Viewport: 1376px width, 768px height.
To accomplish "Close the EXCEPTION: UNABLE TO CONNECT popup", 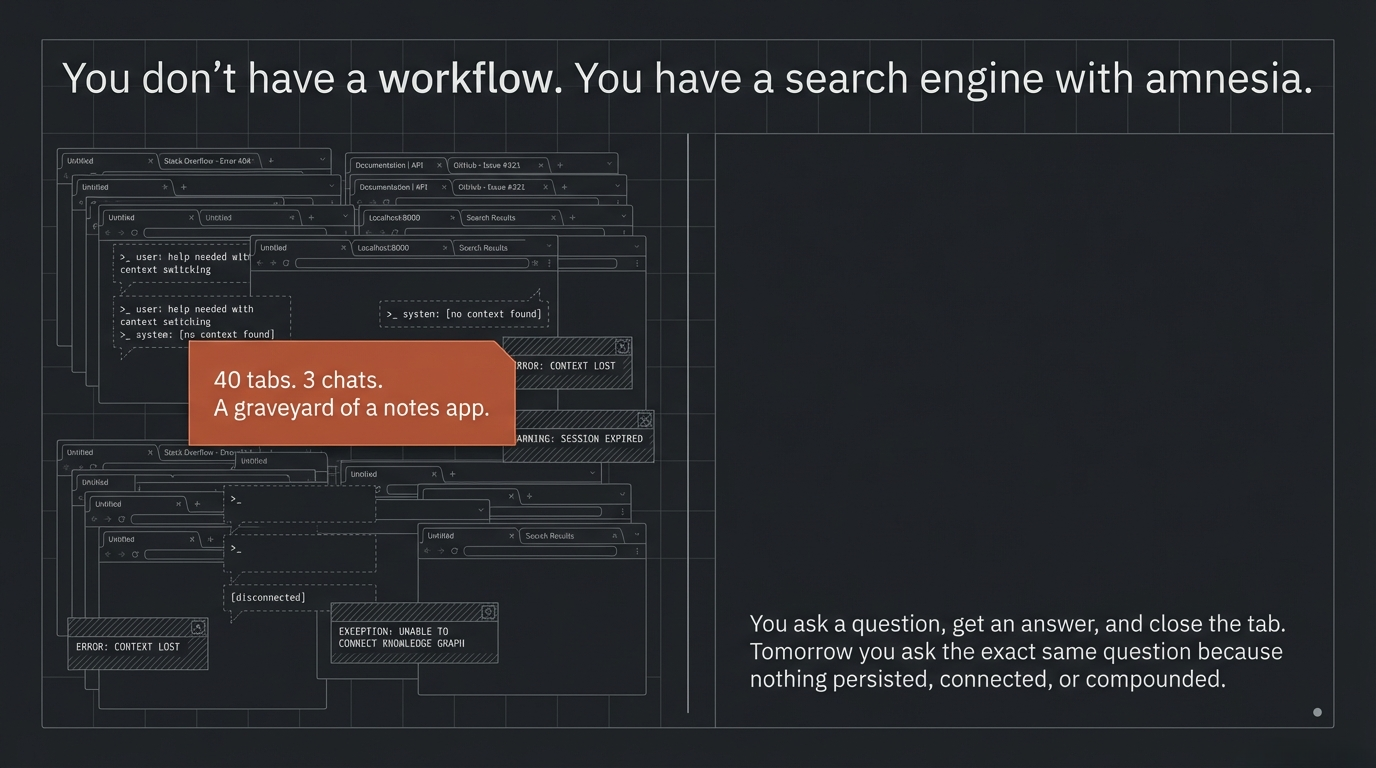I will point(488,612).
